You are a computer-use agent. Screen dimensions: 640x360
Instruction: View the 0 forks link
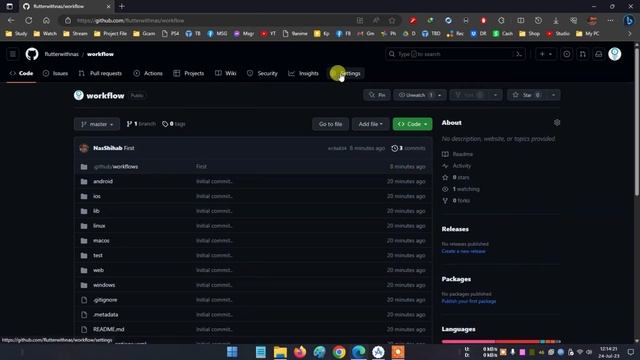tap(456, 200)
